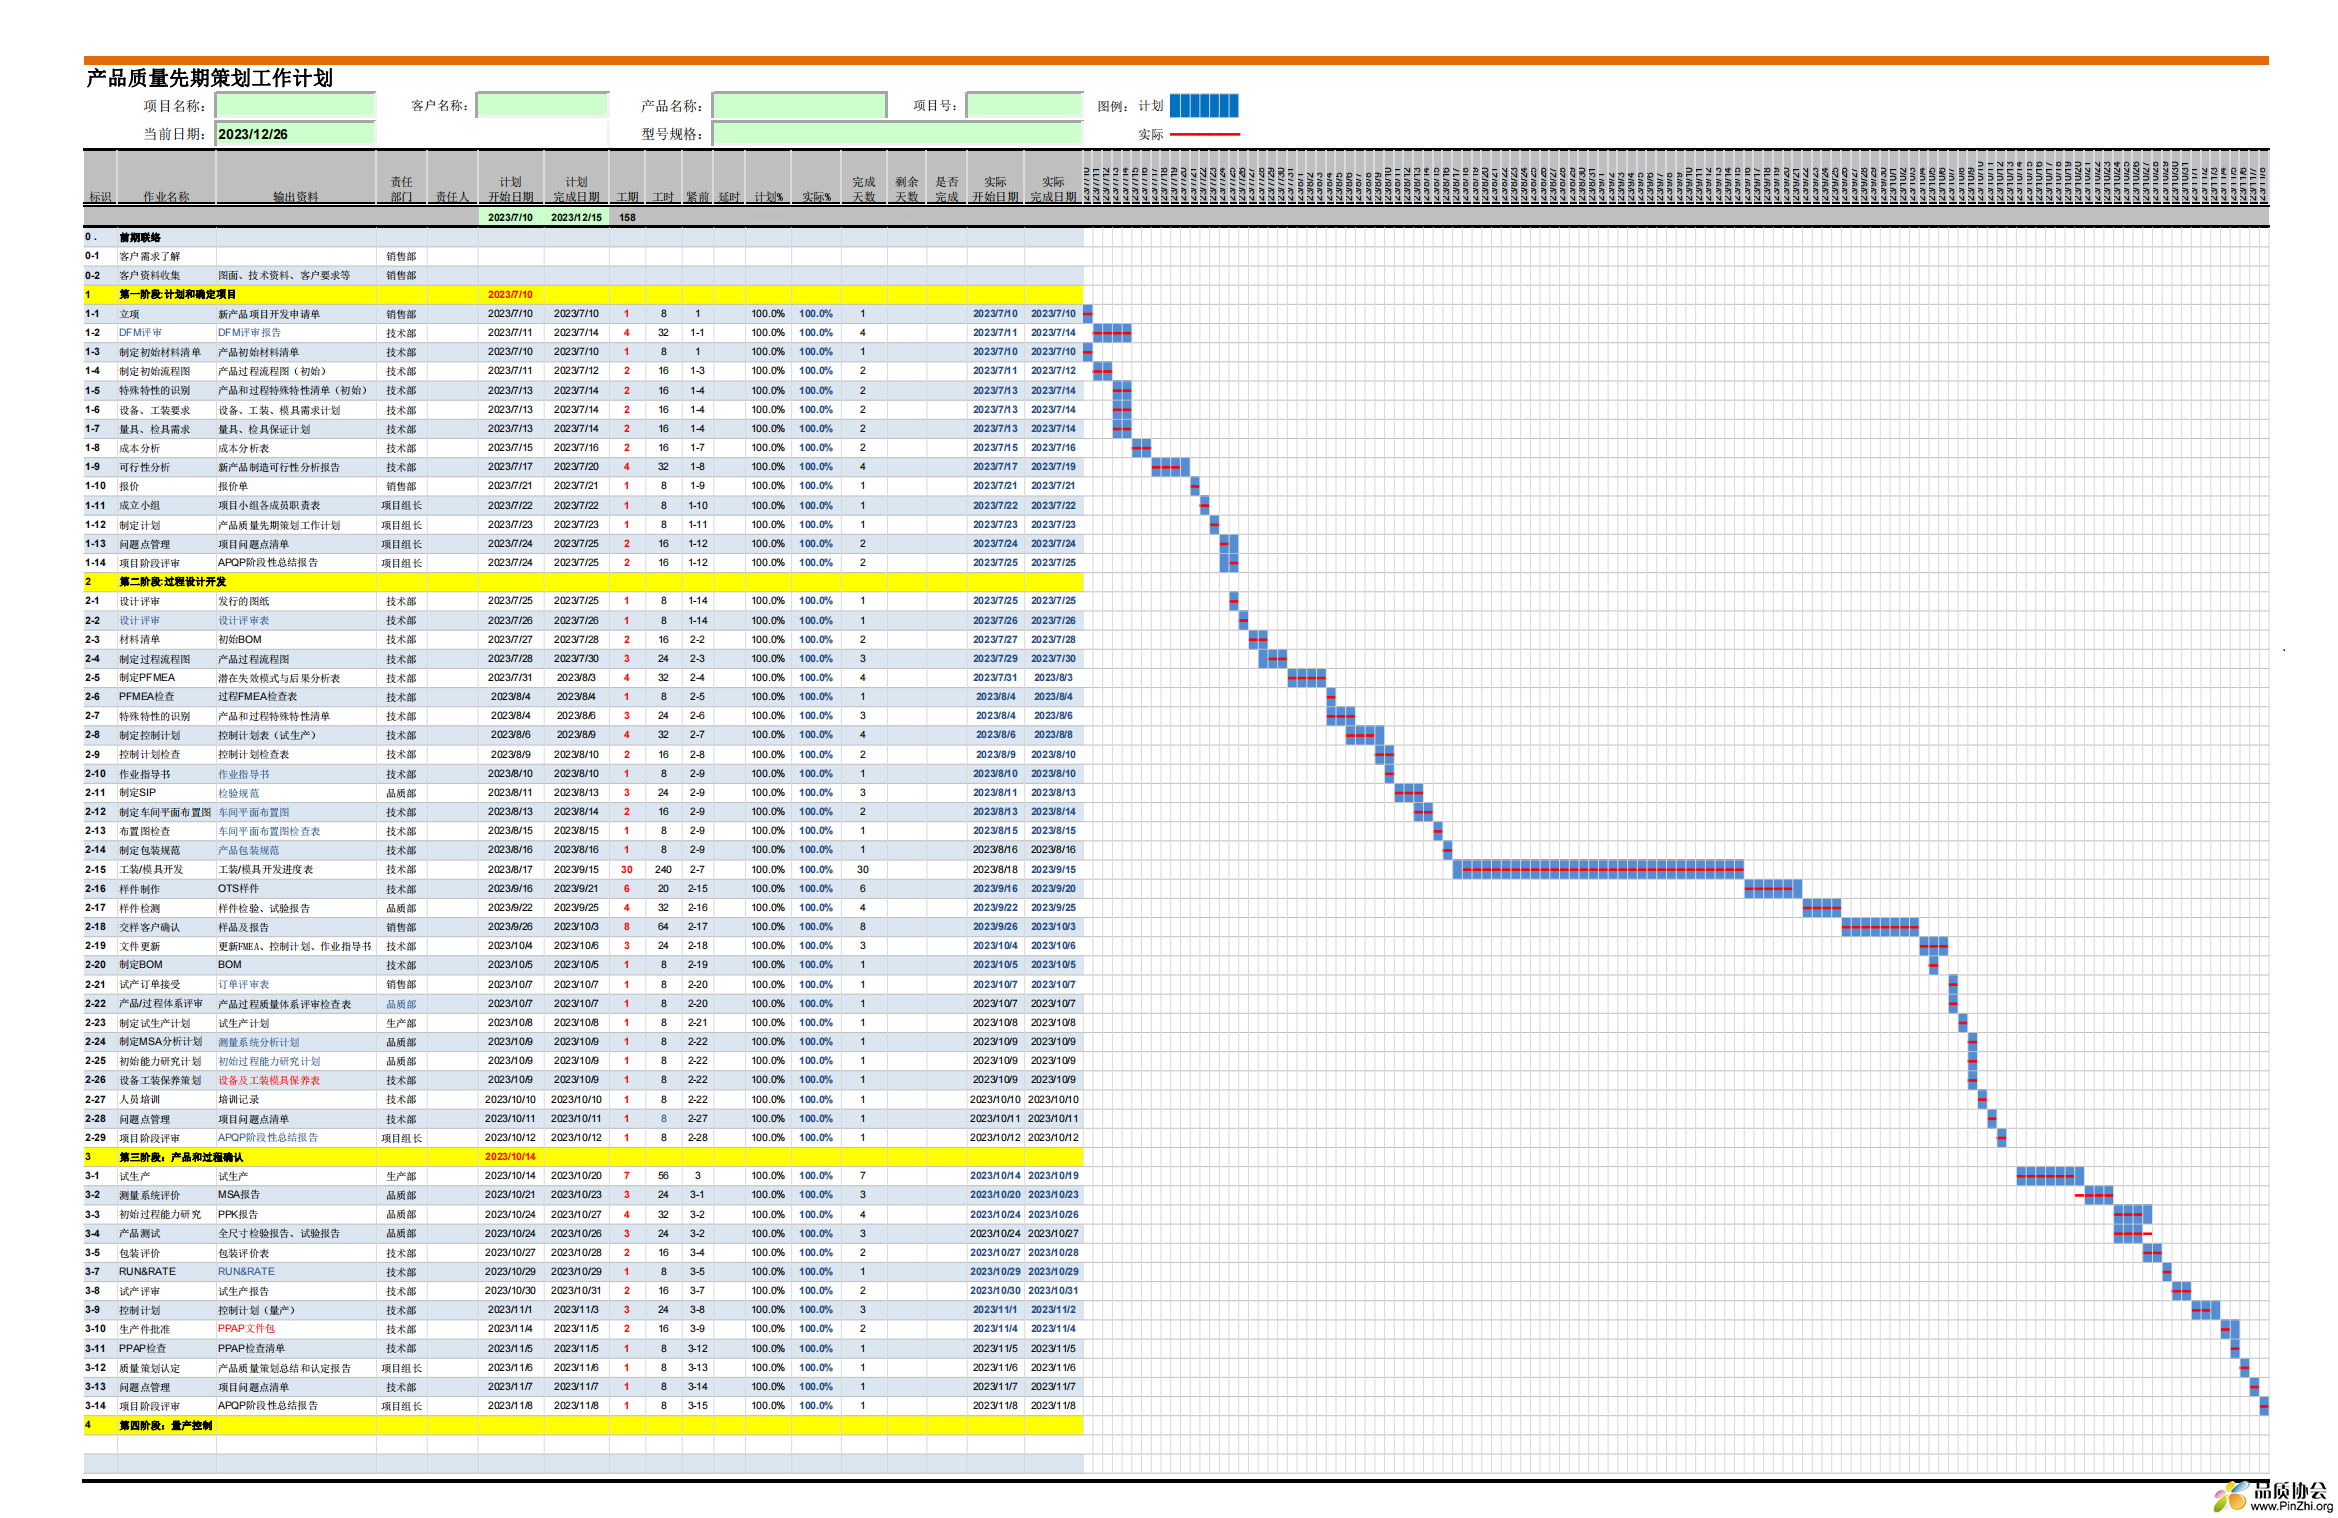Click the 型号规格 input field

pyautogui.click(x=897, y=134)
